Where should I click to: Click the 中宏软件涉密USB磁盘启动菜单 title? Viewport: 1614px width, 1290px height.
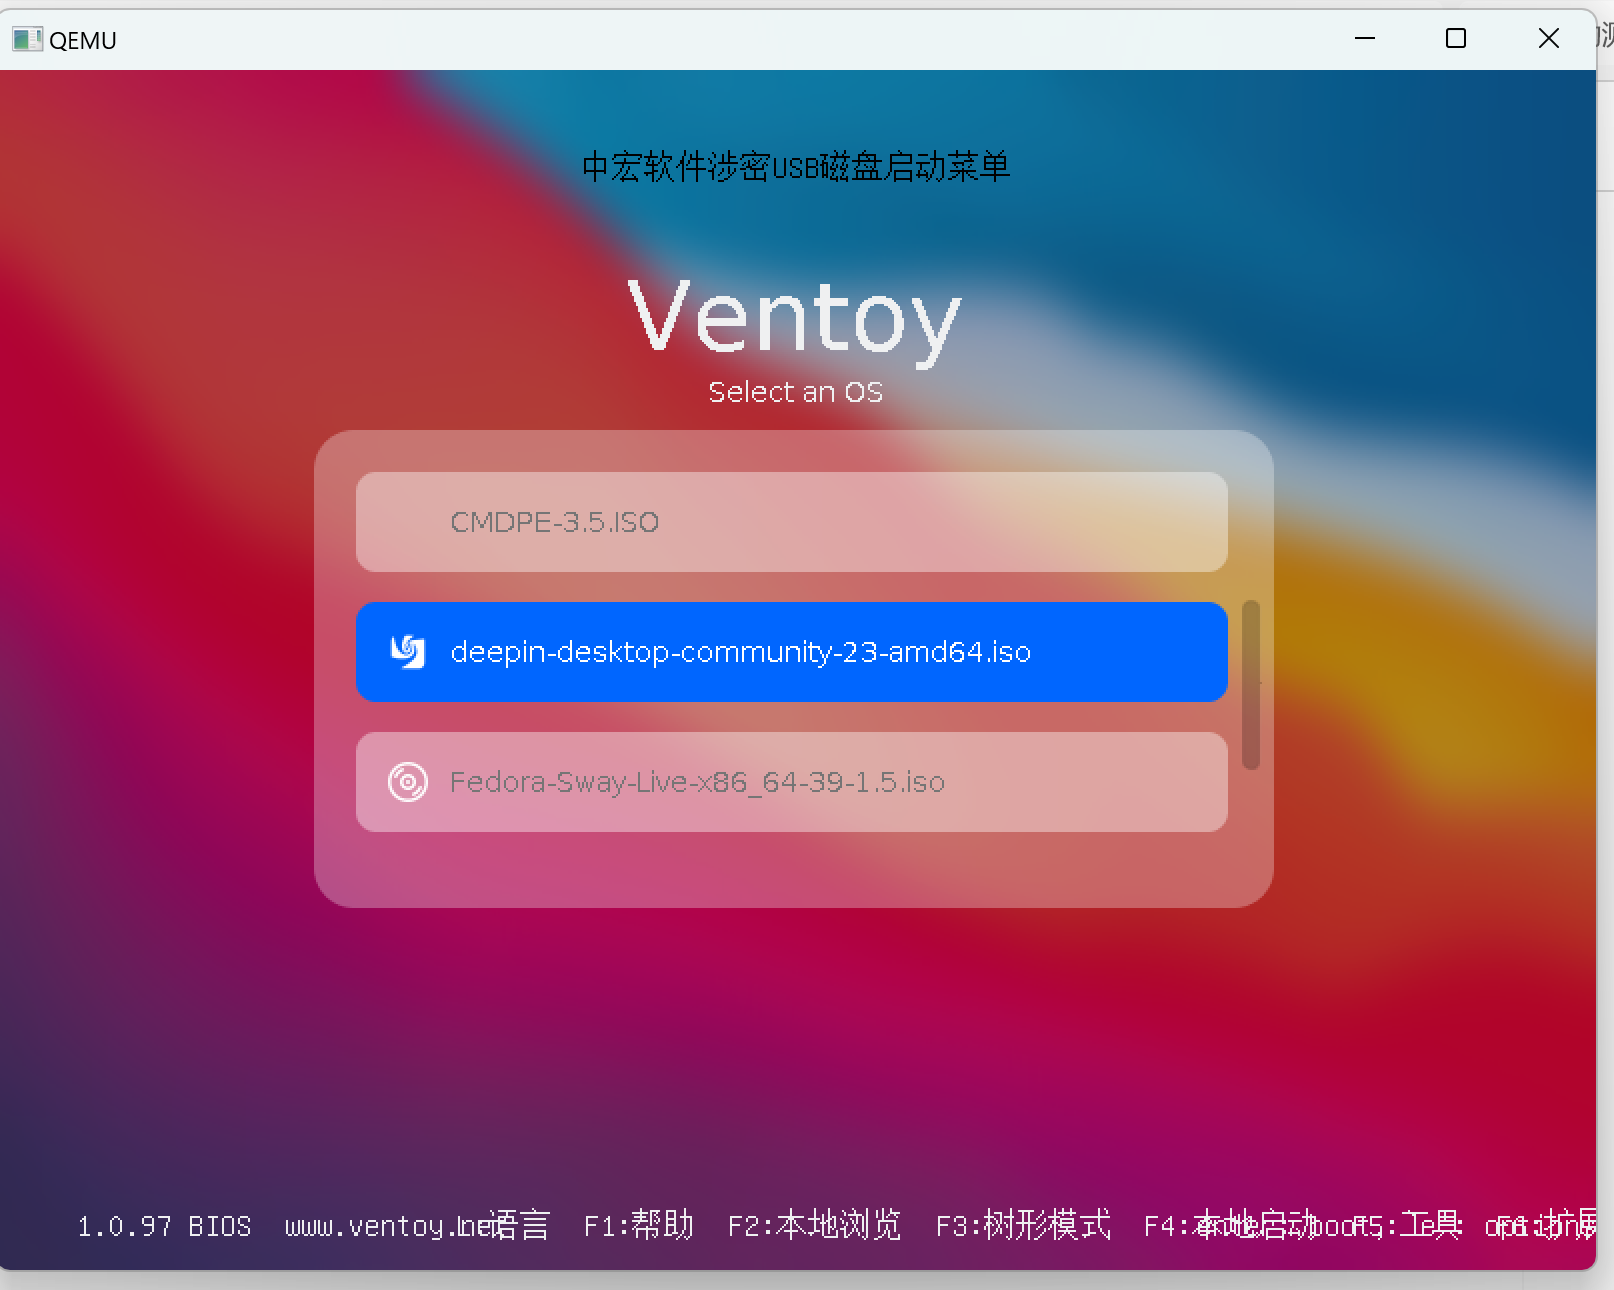(795, 166)
